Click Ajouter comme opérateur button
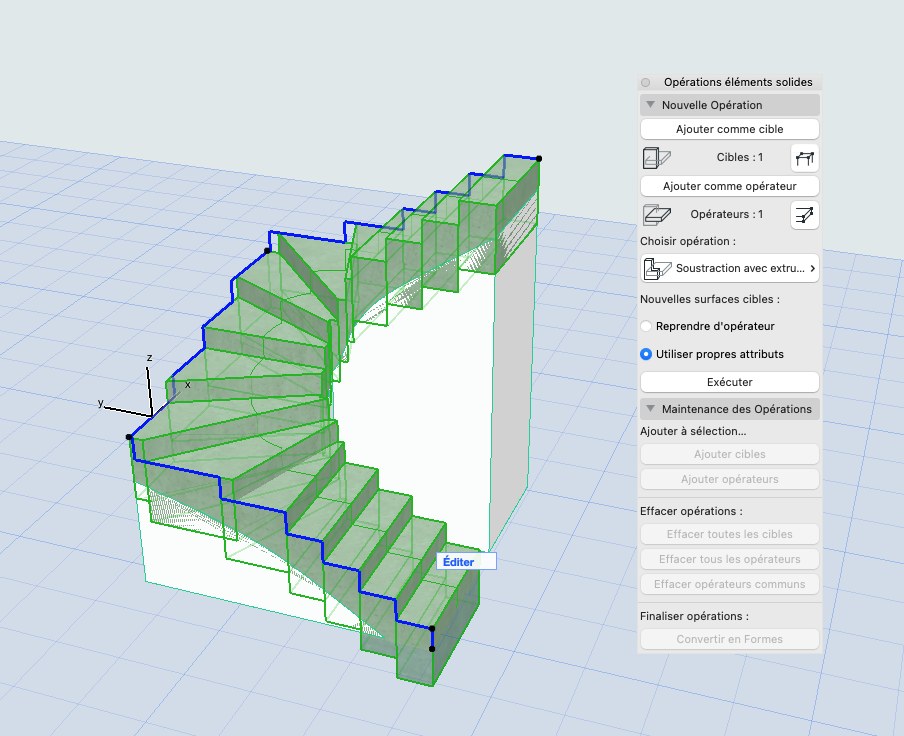This screenshot has height=736, width=904. coord(730,186)
